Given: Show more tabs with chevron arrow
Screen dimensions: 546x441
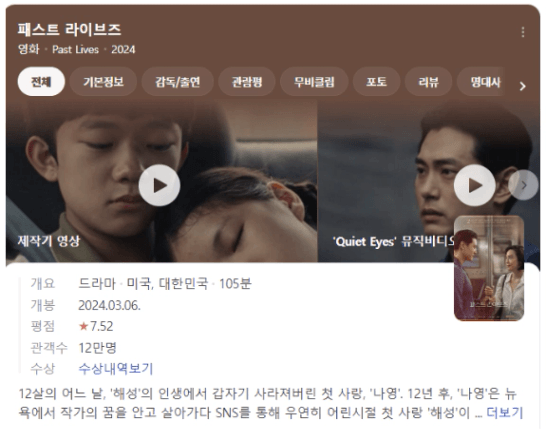Looking at the screenshot, I should [522, 86].
